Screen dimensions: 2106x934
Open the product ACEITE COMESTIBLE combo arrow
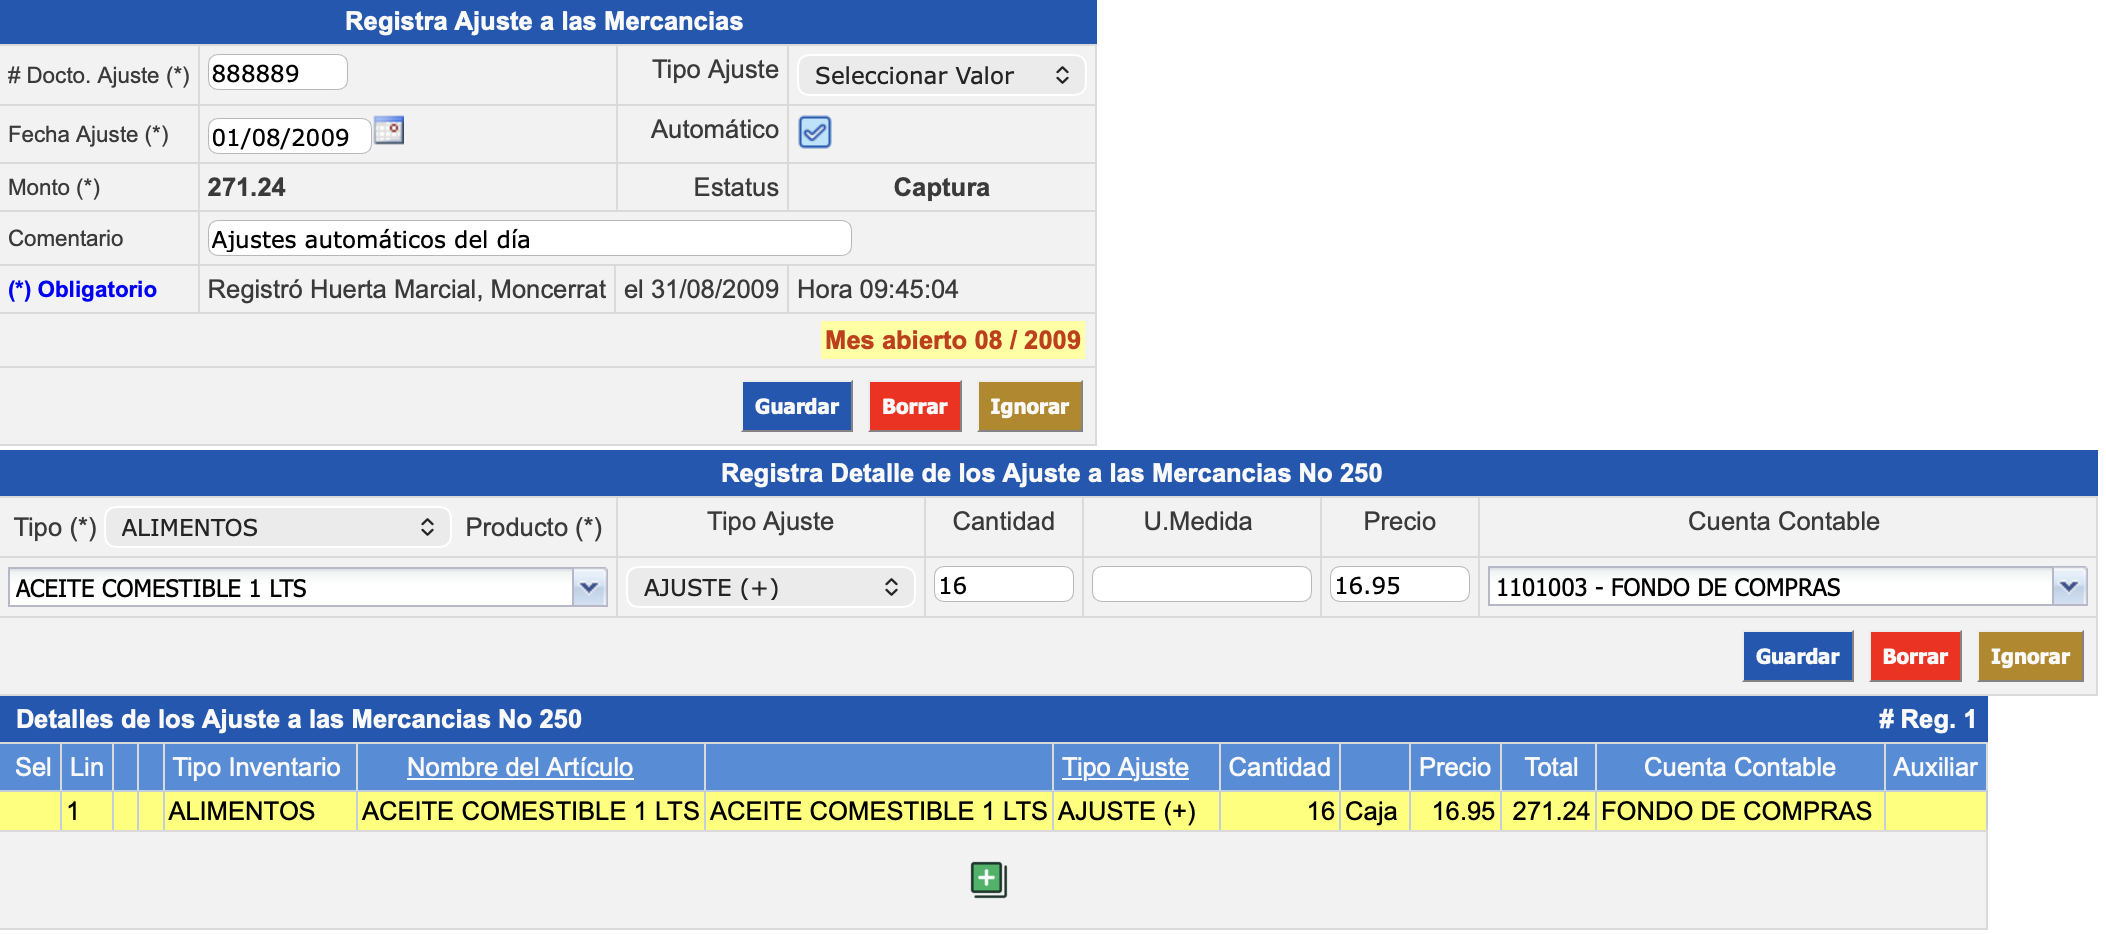(x=589, y=588)
